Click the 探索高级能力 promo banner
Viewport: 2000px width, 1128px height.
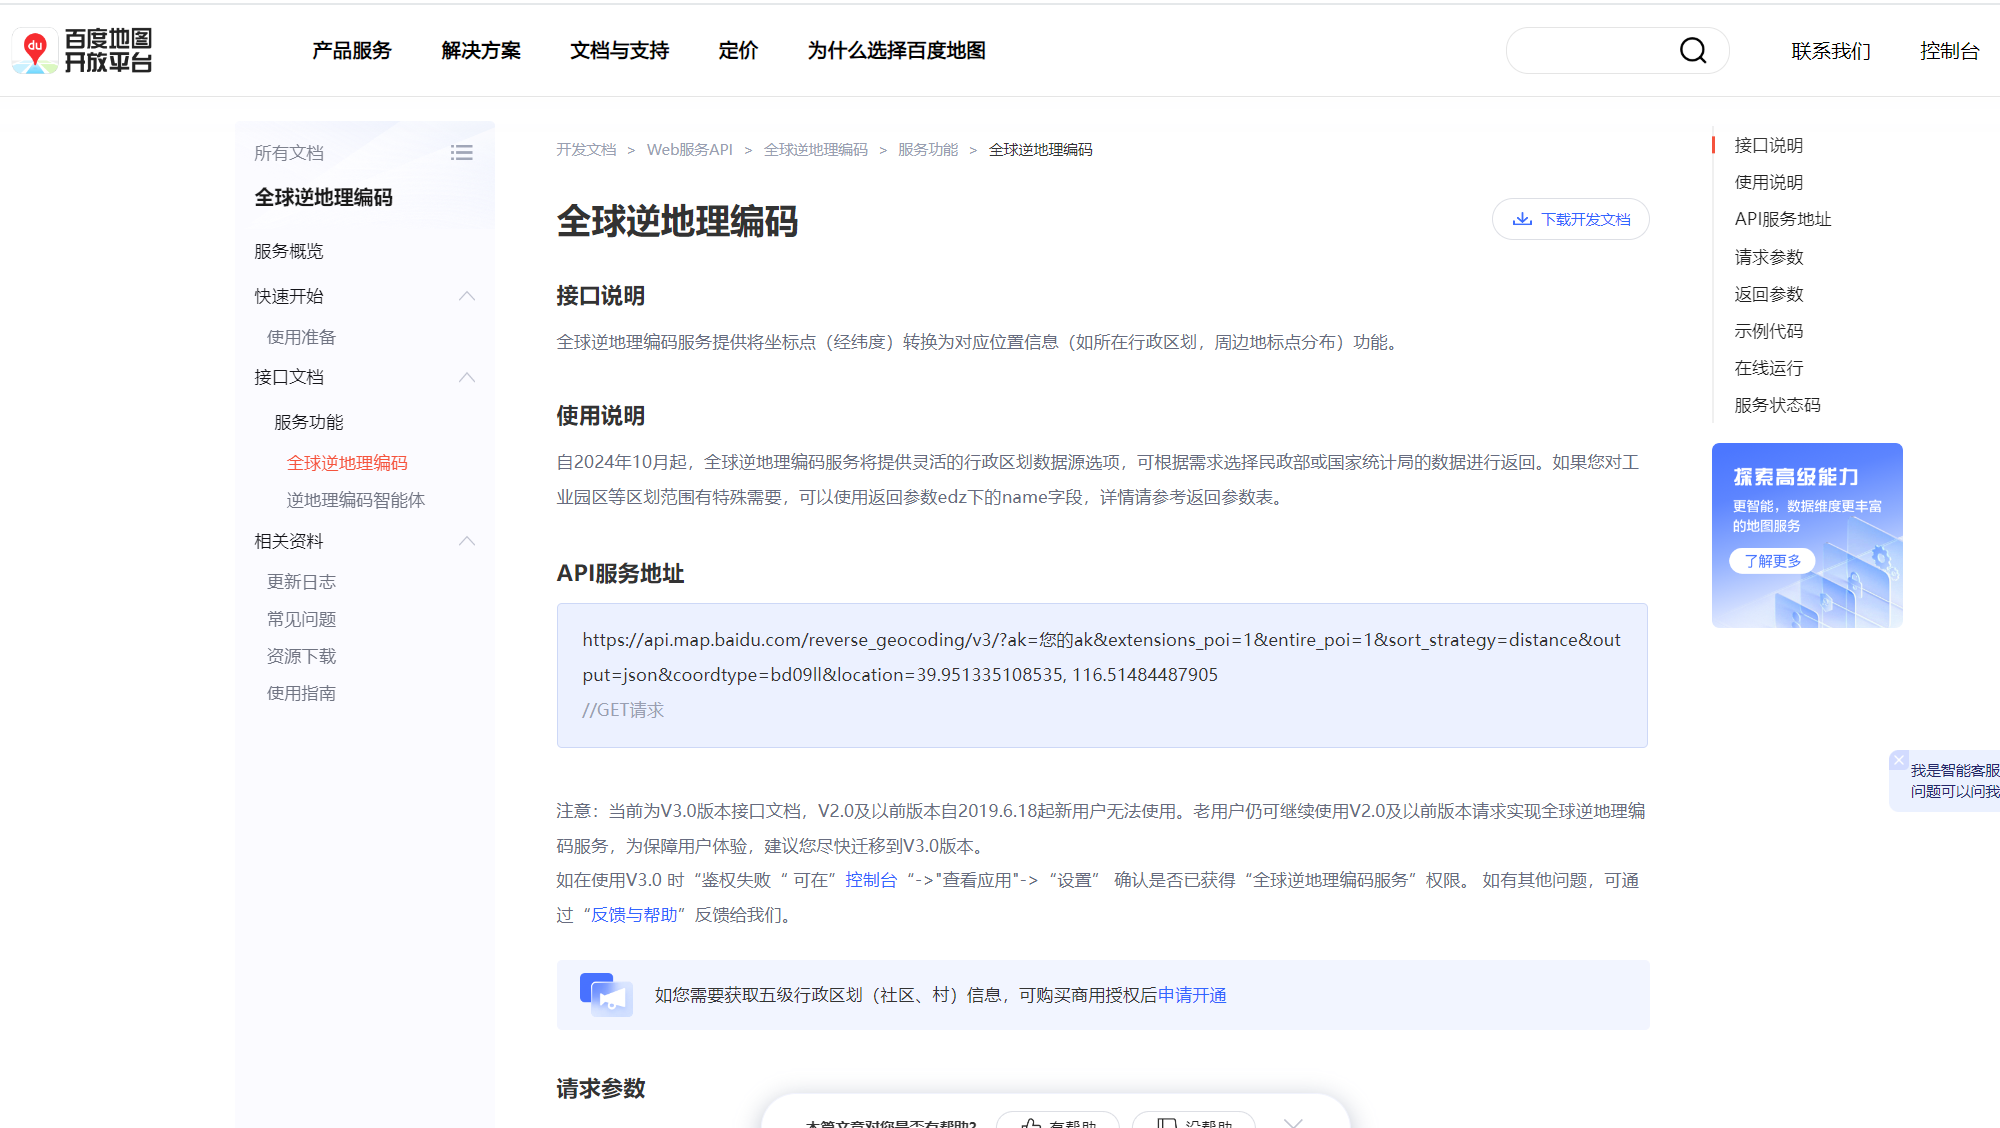coord(1806,535)
